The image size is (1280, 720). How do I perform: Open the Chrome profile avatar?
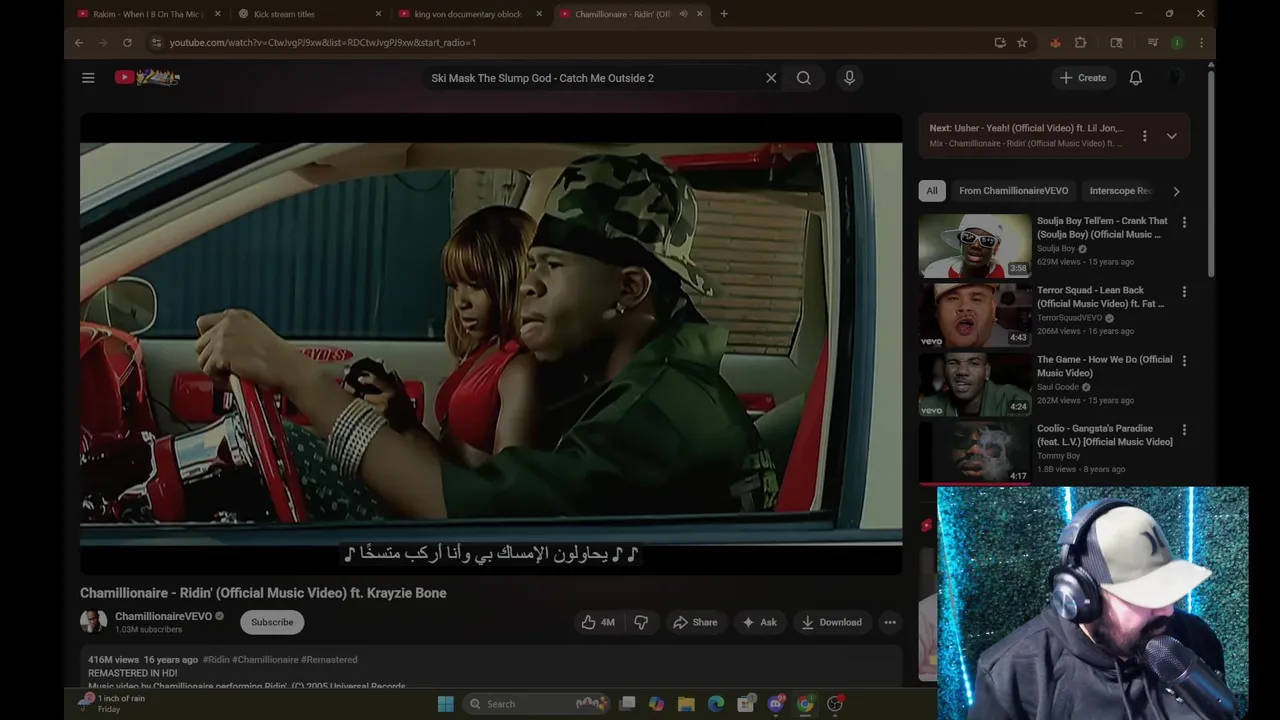[1178, 43]
